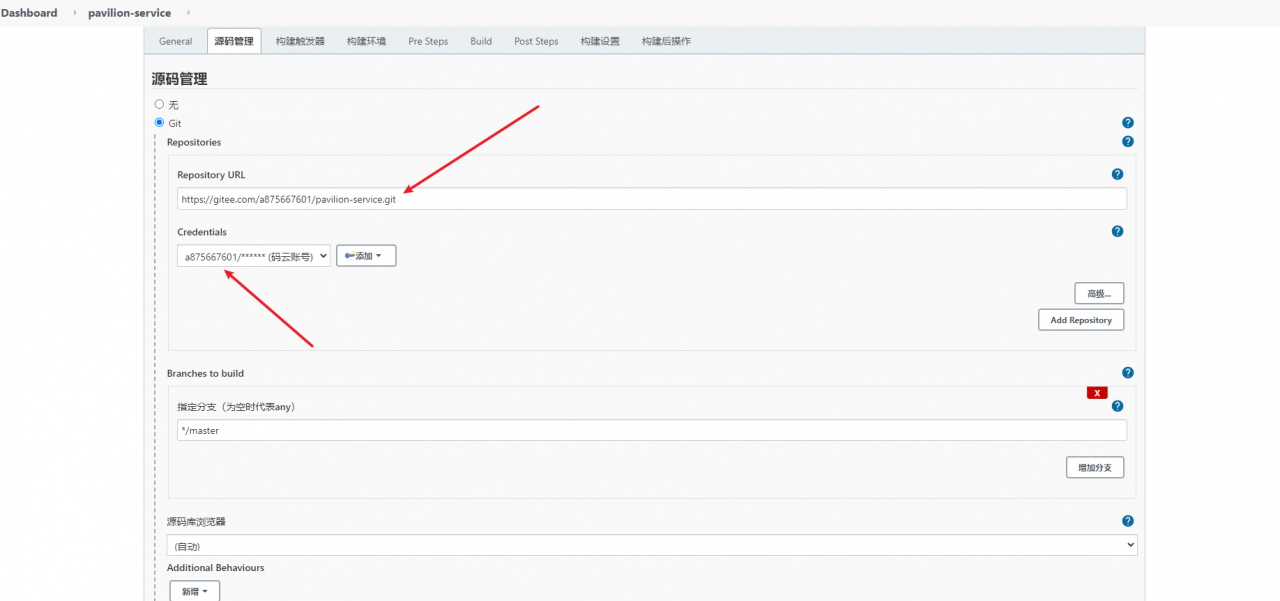The width and height of the screenshot is (1280, 601).
Task: Show help for 指定分支 field
Action: [x=1117, y=406]
